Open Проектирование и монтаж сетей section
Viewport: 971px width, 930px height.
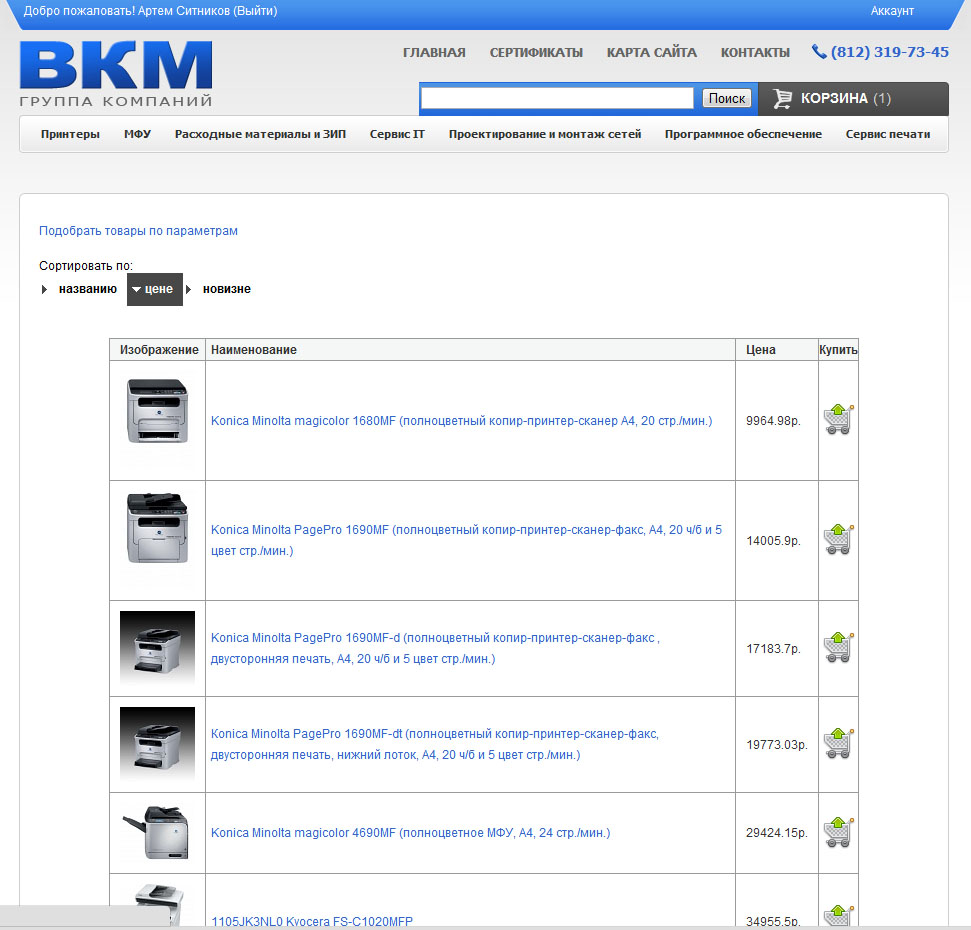point(545,134)
